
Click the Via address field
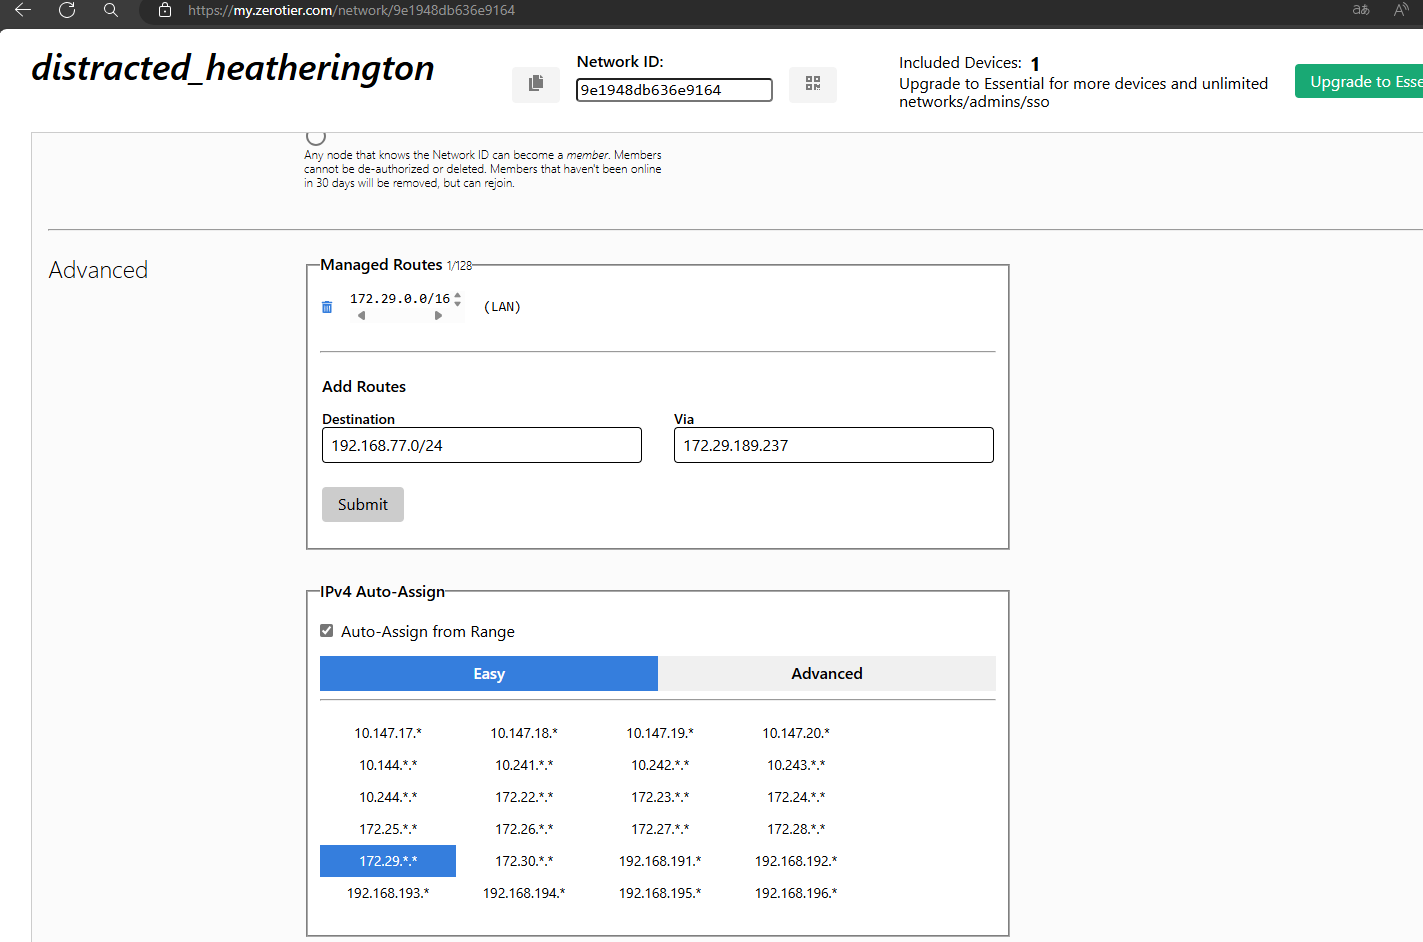click(834, 445)
